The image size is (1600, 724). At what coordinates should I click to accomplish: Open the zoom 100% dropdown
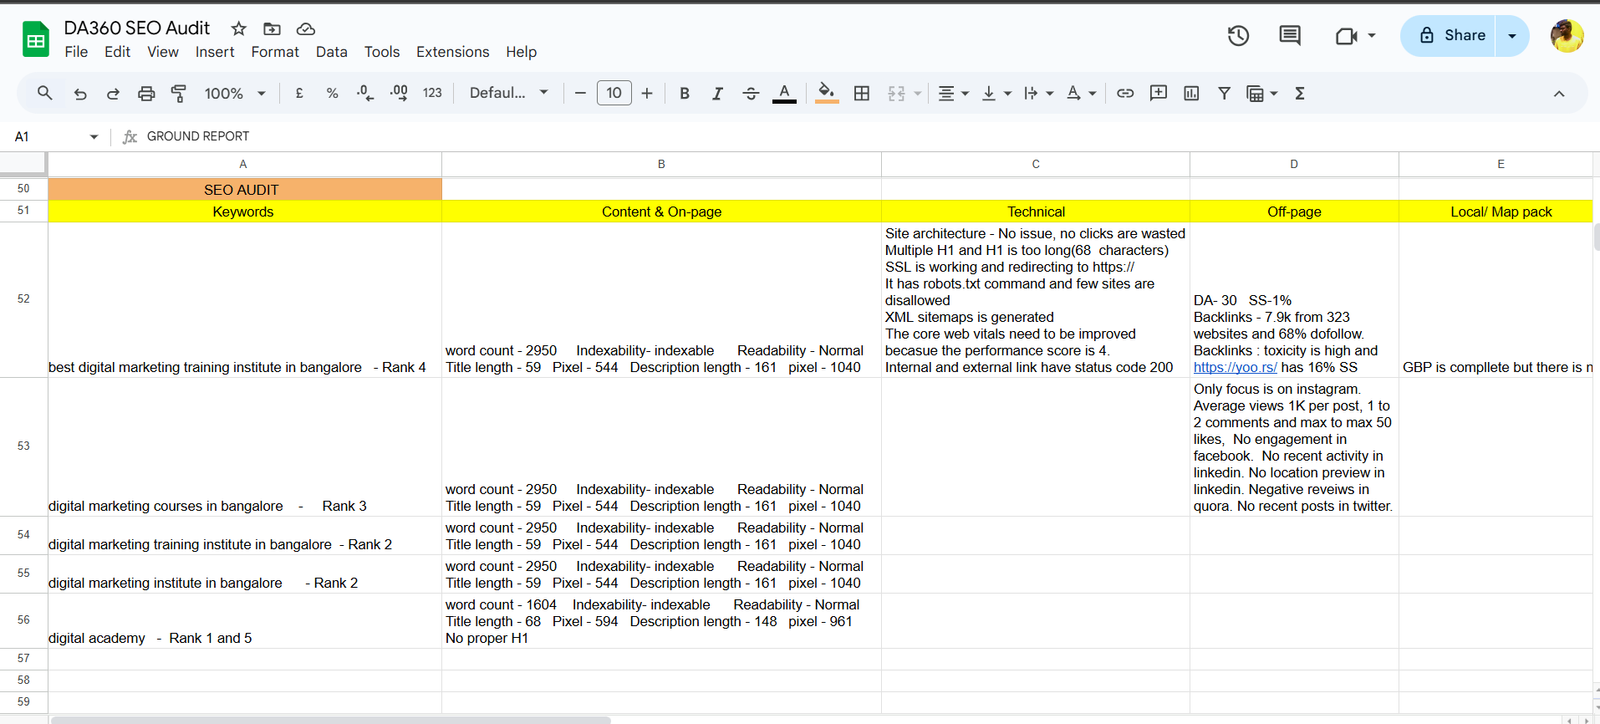(235, 93)
